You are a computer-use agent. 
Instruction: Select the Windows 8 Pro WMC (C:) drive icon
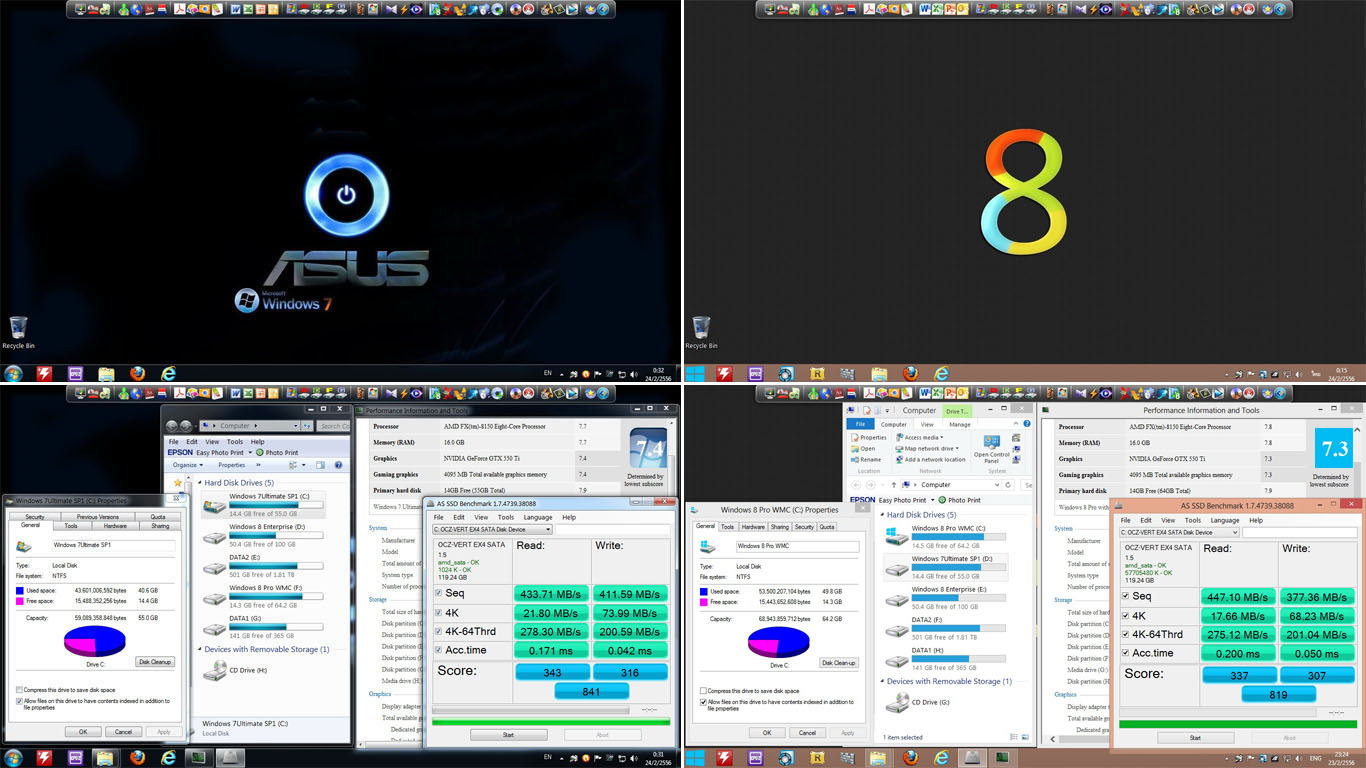tap(897, 535)
